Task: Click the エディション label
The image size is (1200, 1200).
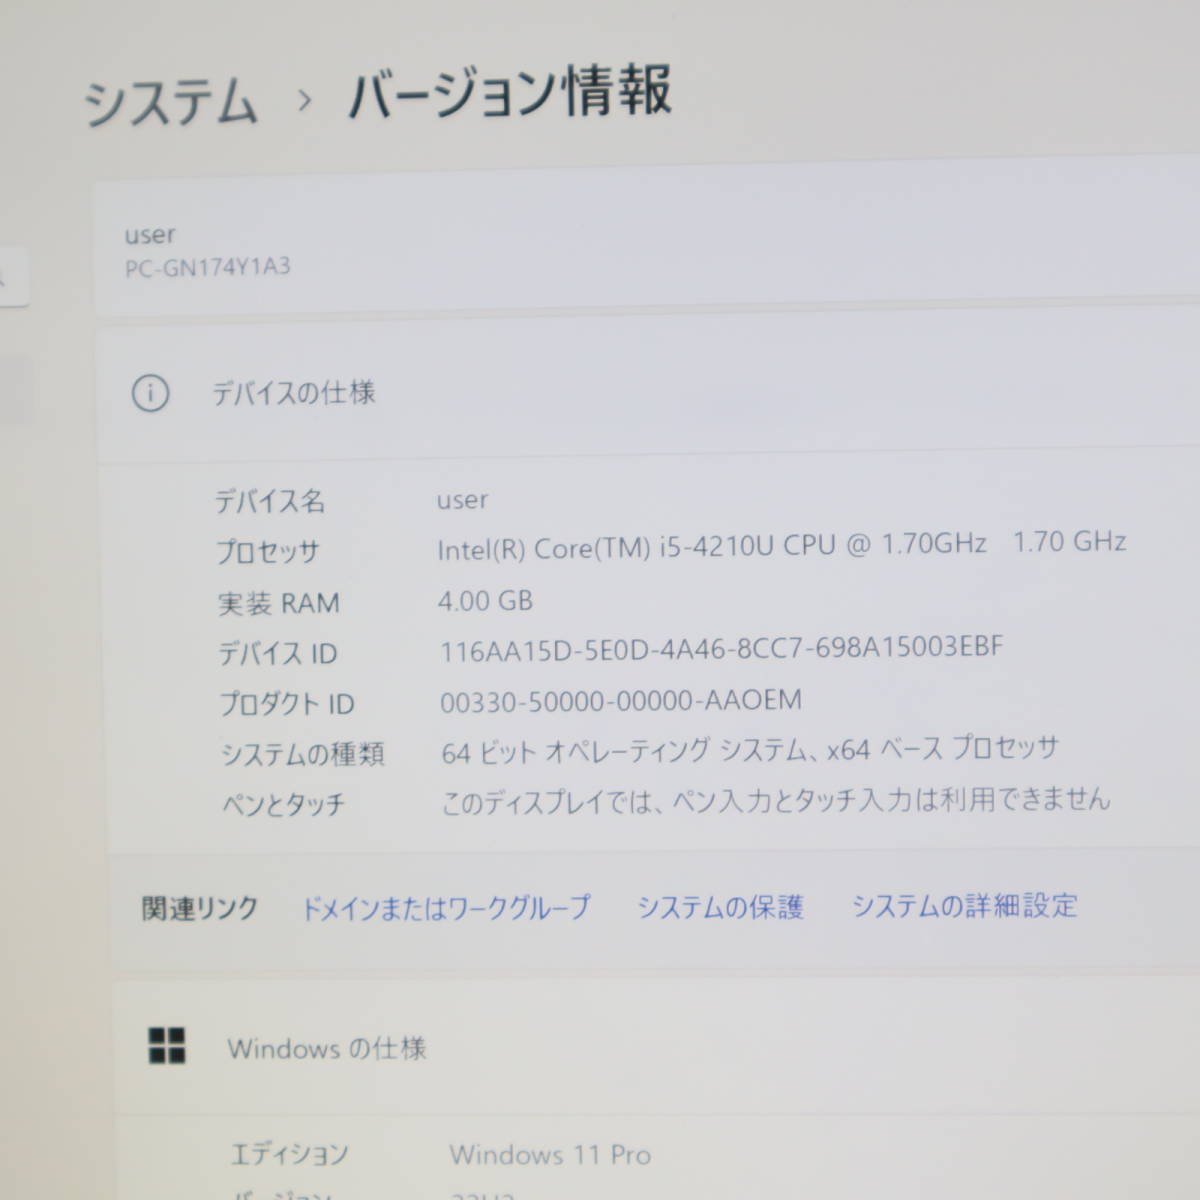Action: click(290, 1155)
